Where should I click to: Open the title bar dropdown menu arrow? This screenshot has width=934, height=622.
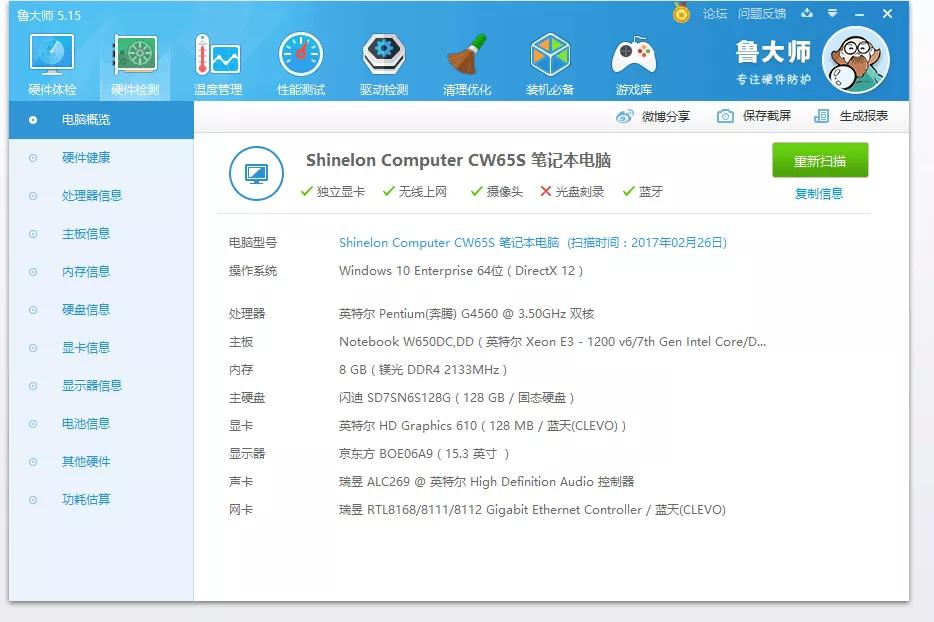pos(833,13)
